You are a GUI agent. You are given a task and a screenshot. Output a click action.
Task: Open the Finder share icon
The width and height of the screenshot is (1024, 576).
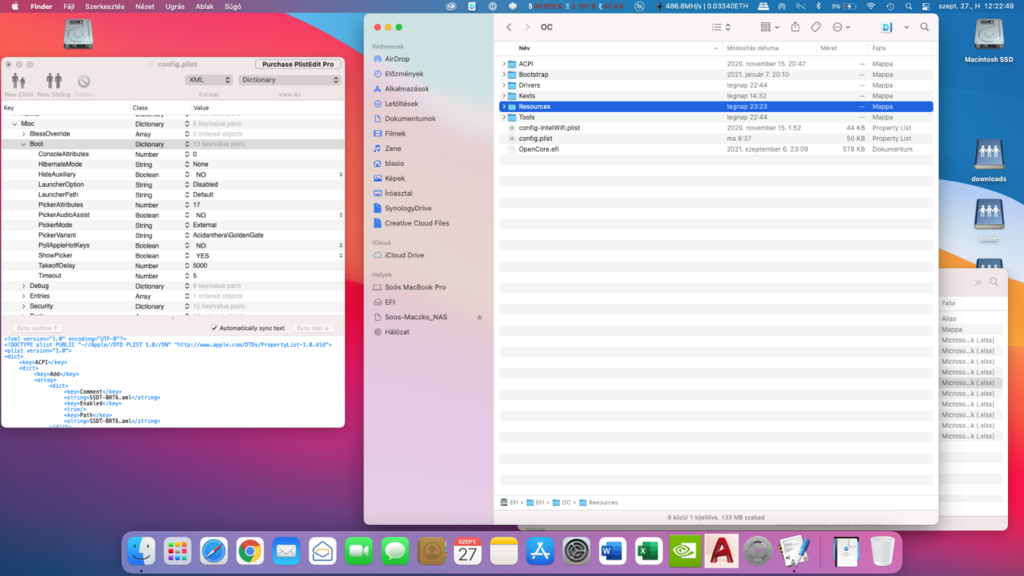pos(795,27)
